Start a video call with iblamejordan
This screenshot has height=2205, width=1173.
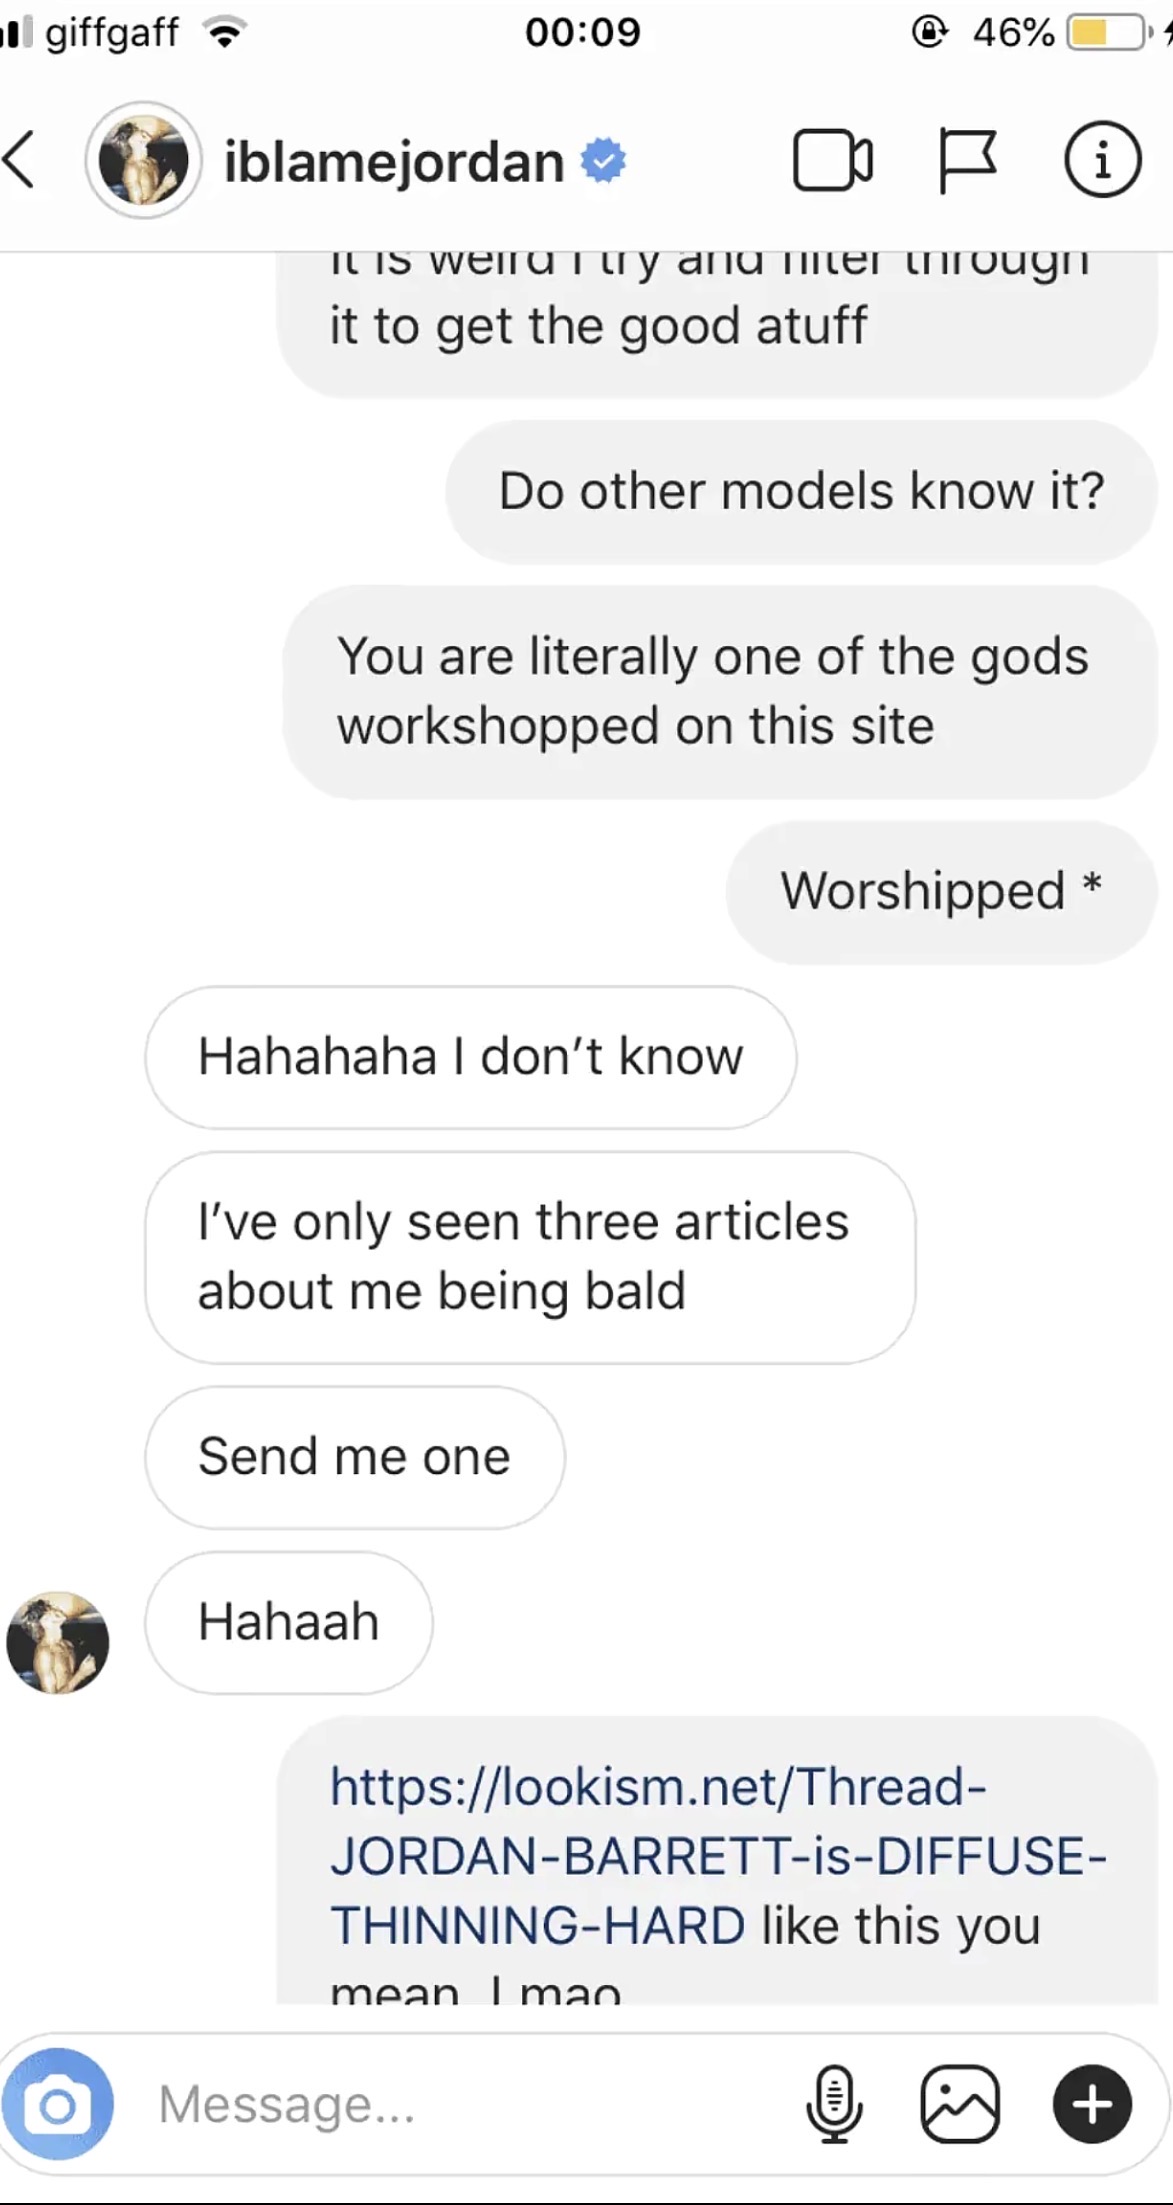[832, 160]
